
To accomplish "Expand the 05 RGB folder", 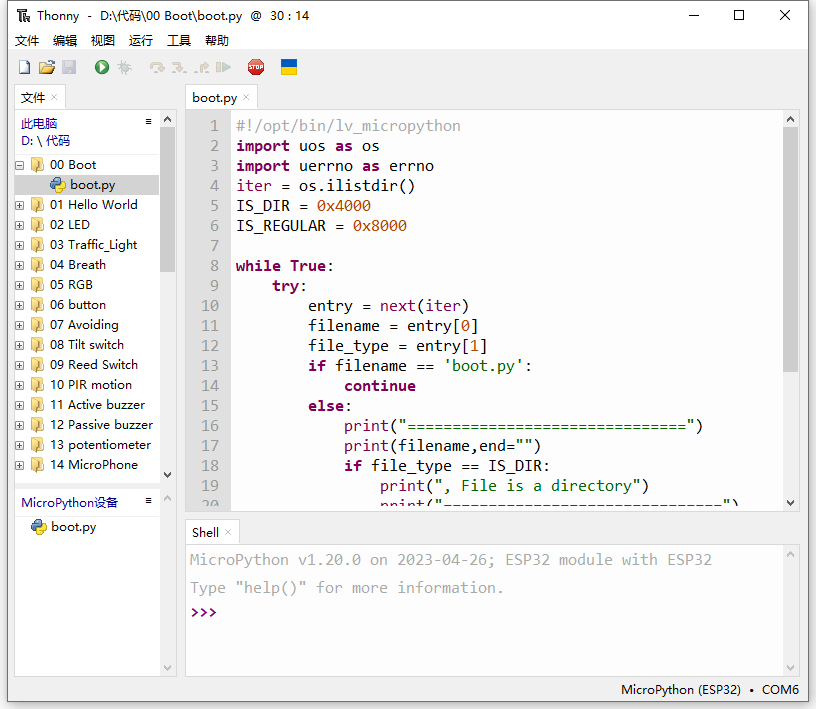I will 20,285.
